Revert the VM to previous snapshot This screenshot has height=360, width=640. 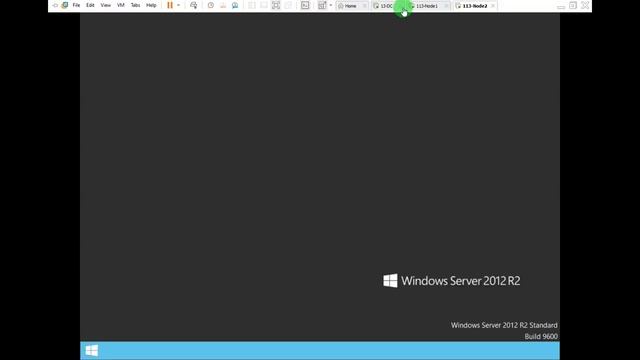223,5
